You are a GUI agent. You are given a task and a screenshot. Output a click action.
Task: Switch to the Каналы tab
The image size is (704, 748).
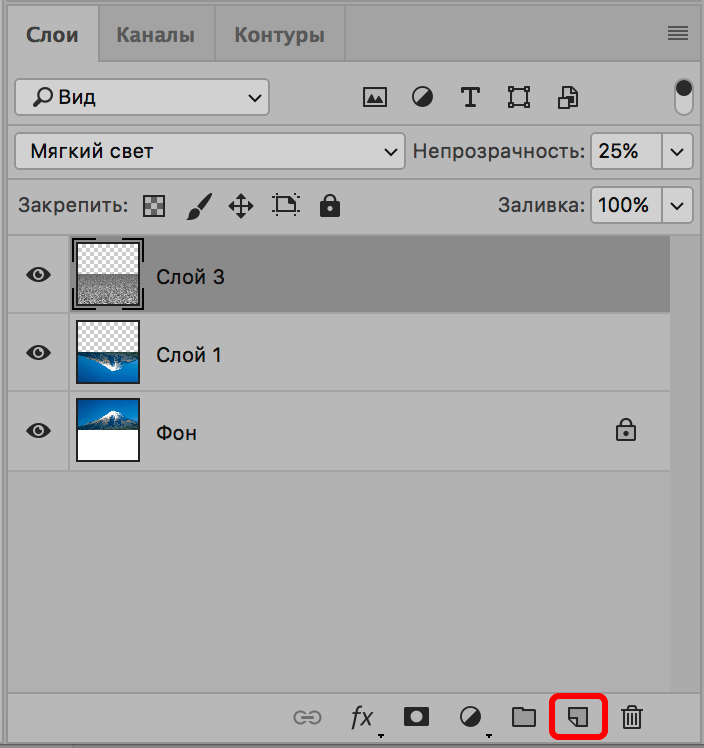click(155, 35)
